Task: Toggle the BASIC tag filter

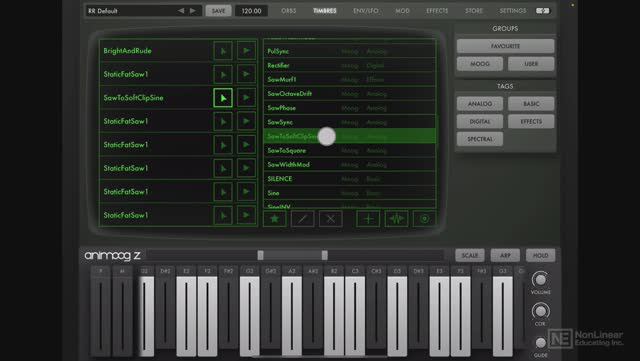Action: (531, 104)
